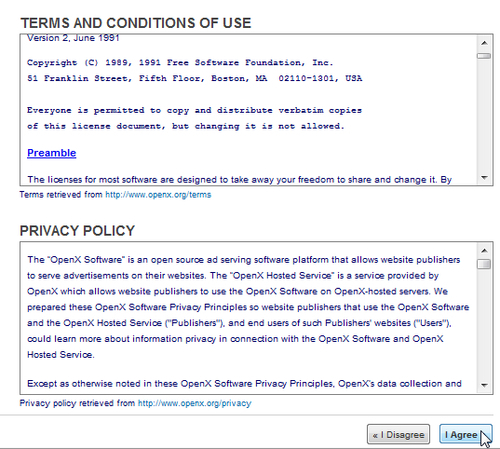
Task: Click Privacy Policy scrollbar track below thumb
Action: point(484,323)
